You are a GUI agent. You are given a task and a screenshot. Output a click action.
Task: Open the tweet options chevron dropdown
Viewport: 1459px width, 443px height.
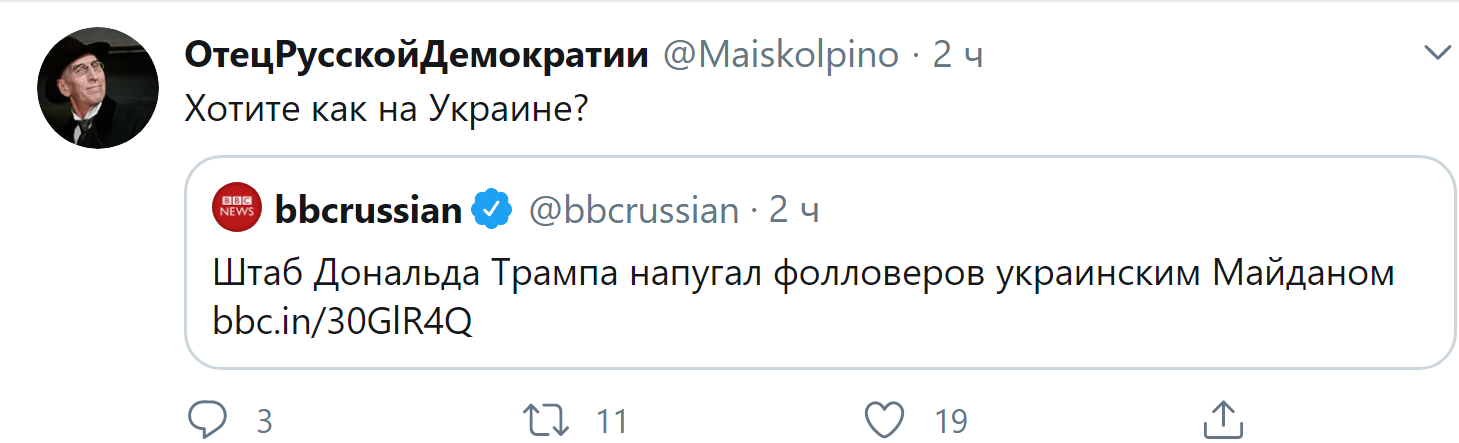click(x=1438, y=52)
